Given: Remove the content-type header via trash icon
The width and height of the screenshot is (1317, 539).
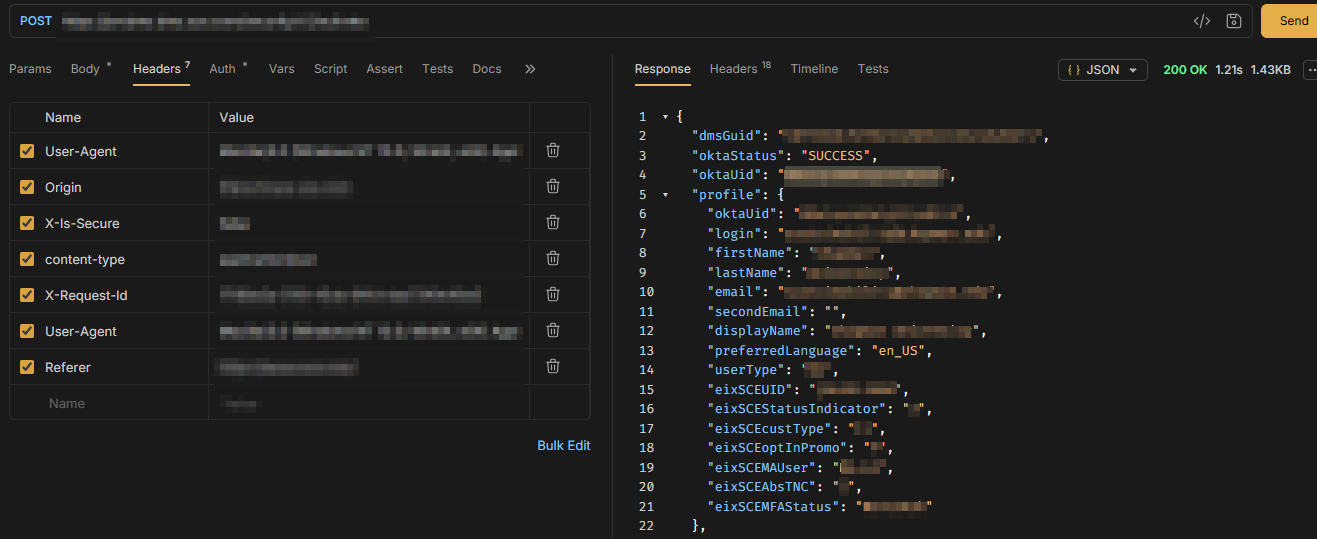Looking at the screenshot, I should coord(552,258).
